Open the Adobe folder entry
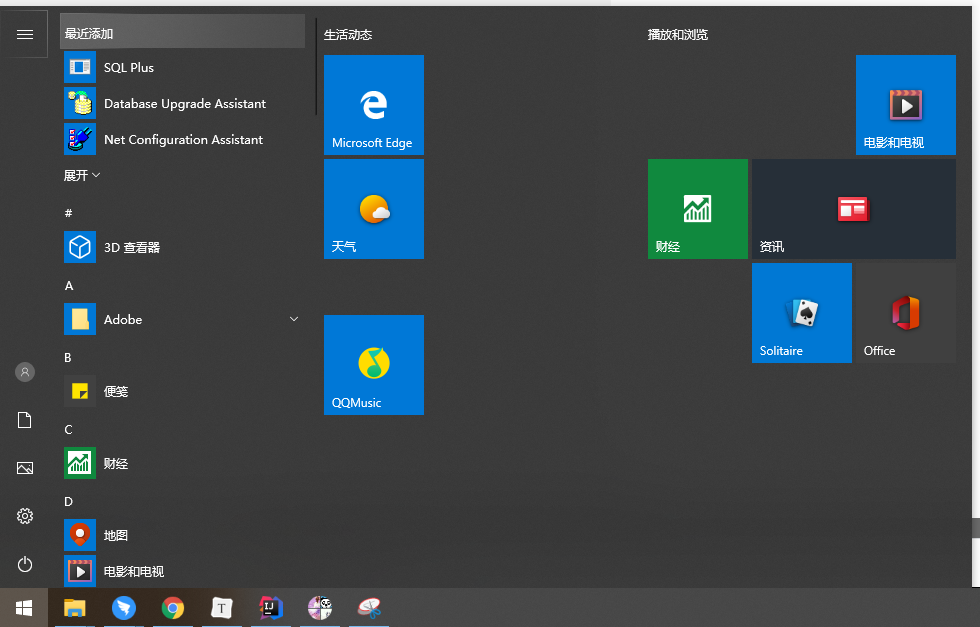This screenshot has width=980, height=627. (x=184, y=319)
